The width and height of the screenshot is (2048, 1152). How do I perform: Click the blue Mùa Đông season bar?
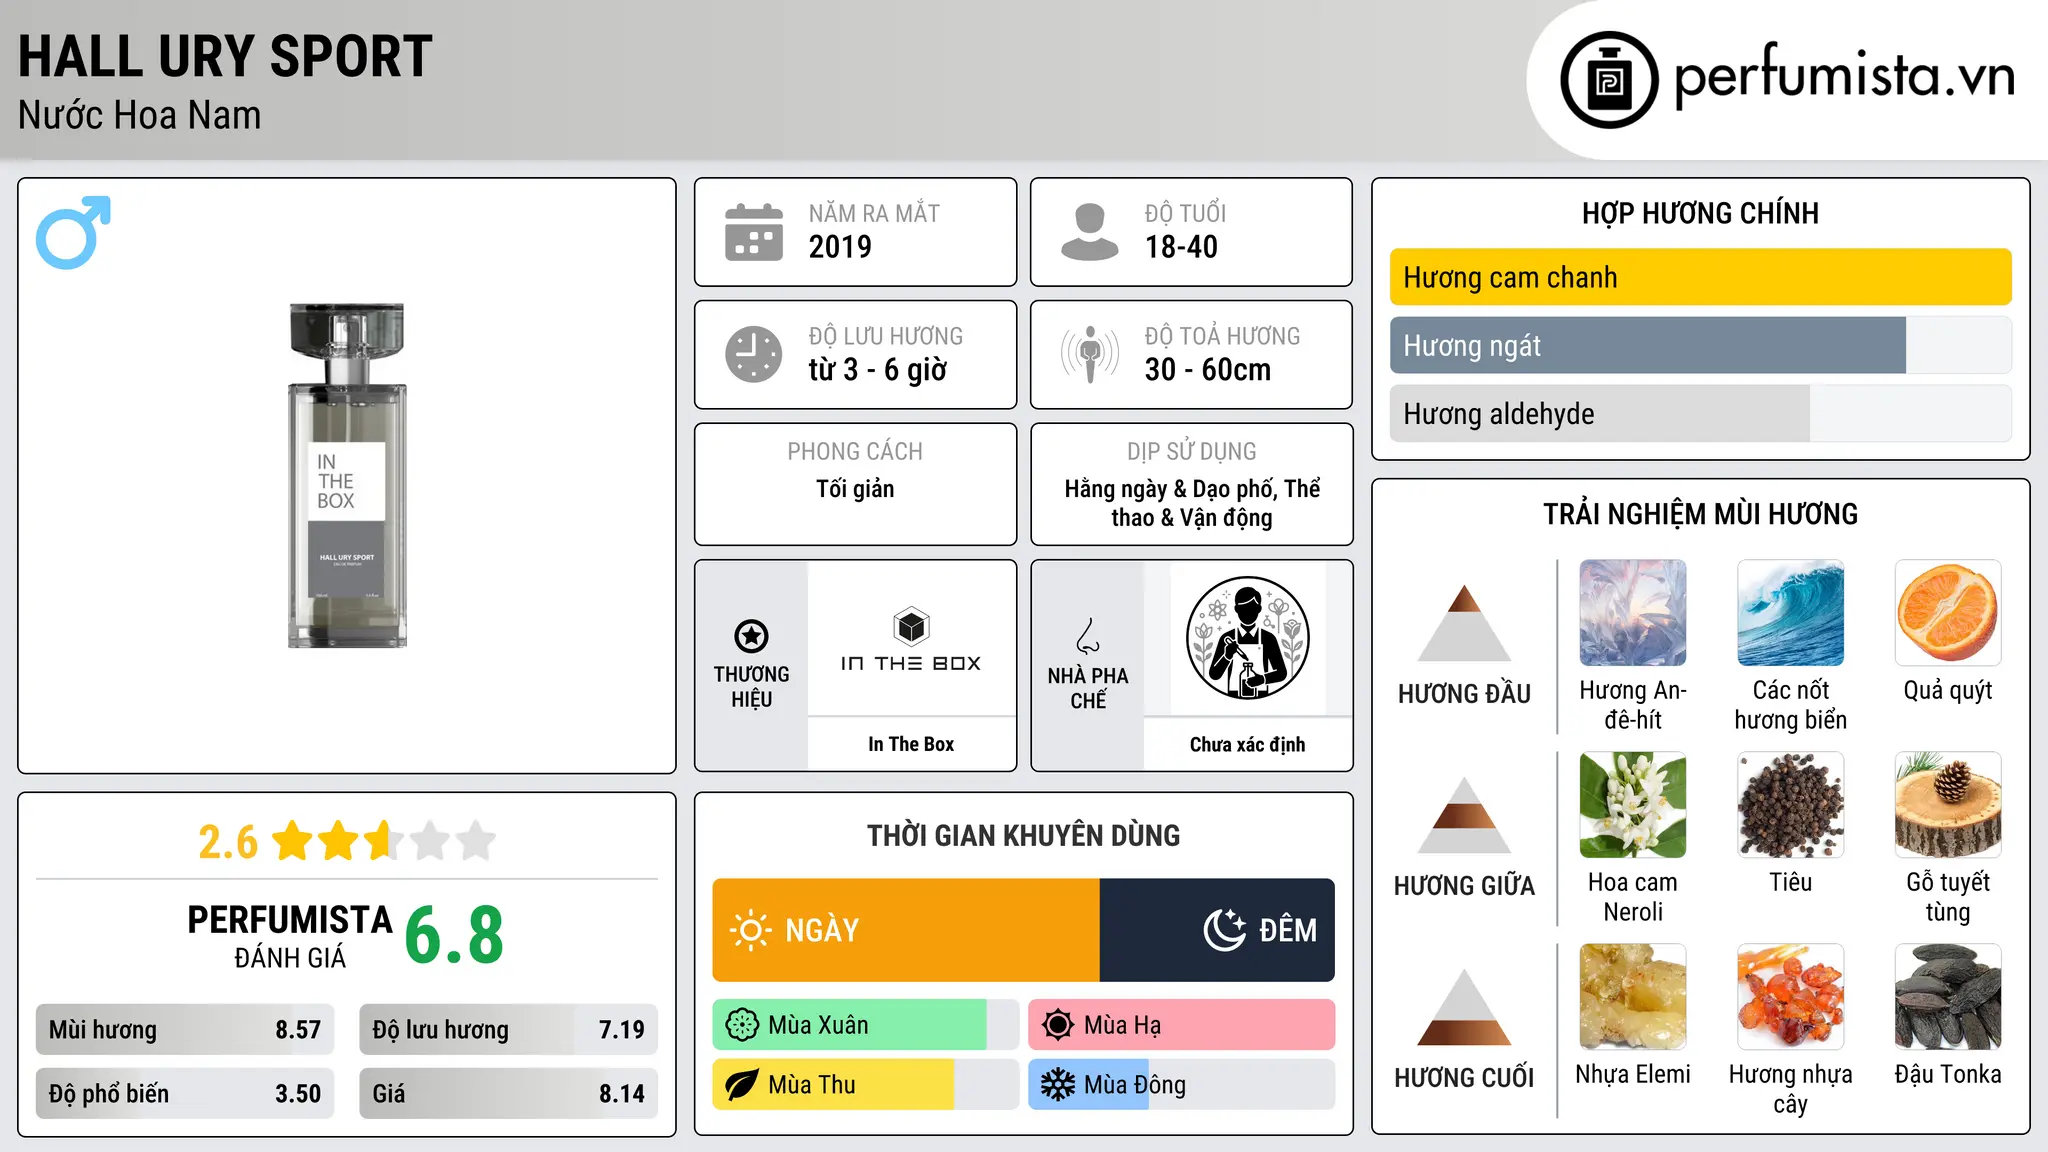point(1182,1085)
